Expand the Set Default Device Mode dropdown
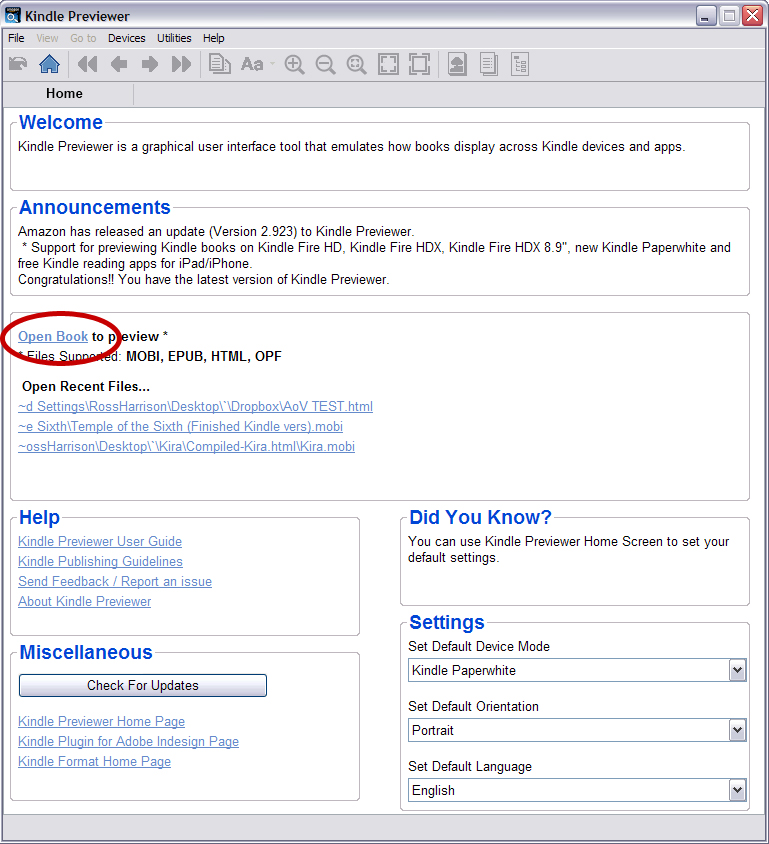 coord(737,670)
